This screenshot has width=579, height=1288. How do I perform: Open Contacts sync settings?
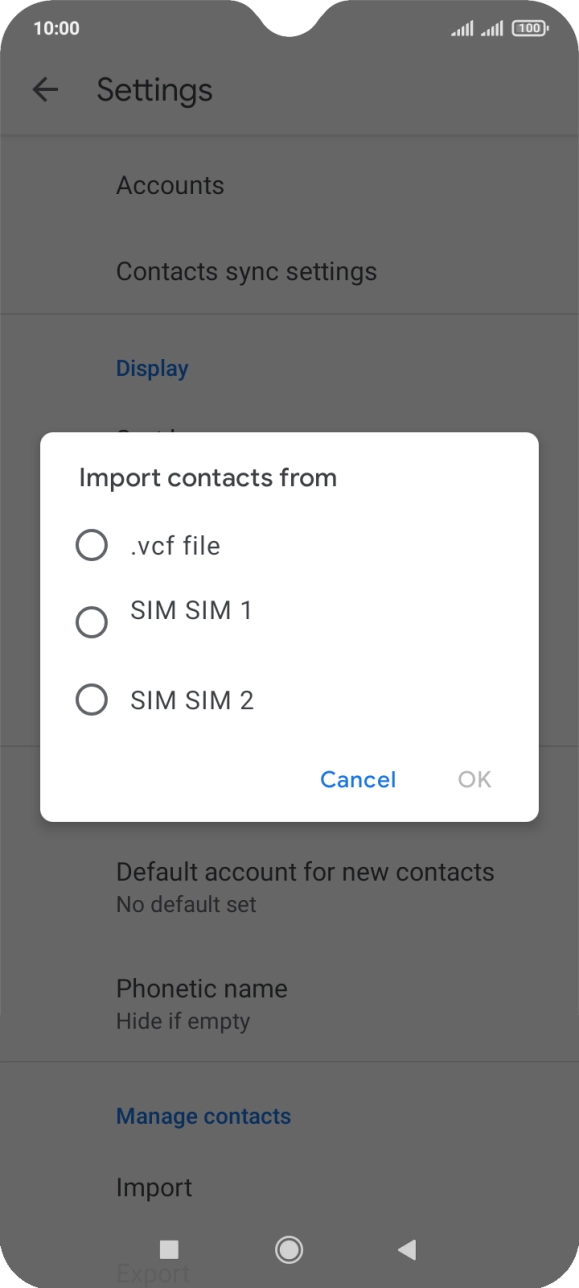(x=246, y=271)
